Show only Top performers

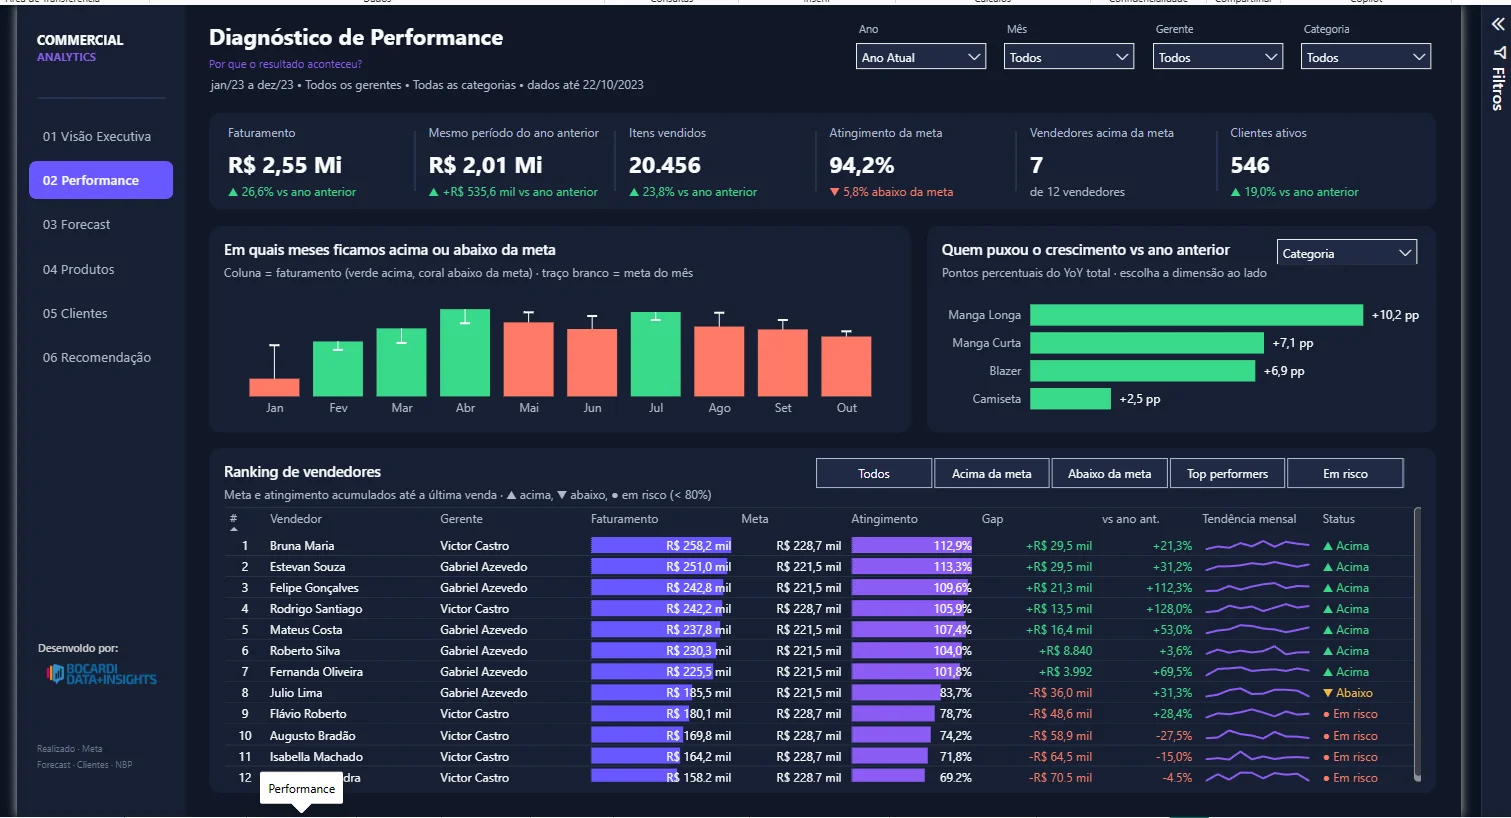[x=1227, y=473]
